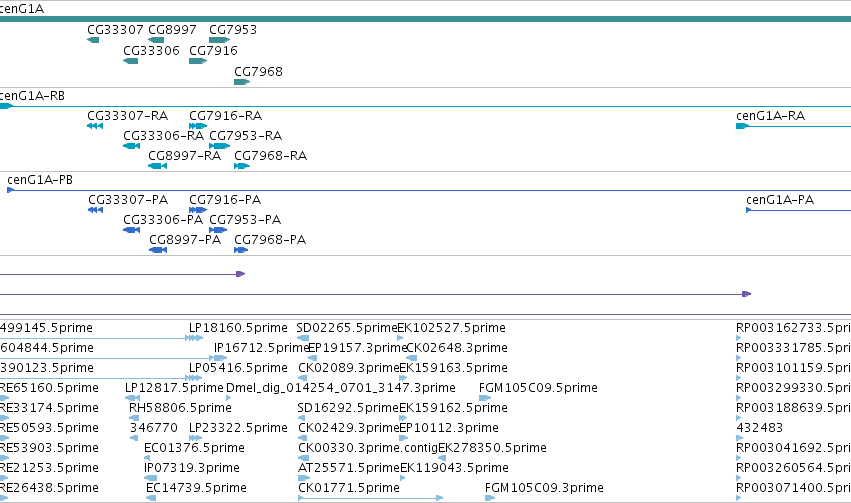Screen dimensions: 851x503
Task: Click the CG7953-PA protein glyph
Action: pos(218,230)
